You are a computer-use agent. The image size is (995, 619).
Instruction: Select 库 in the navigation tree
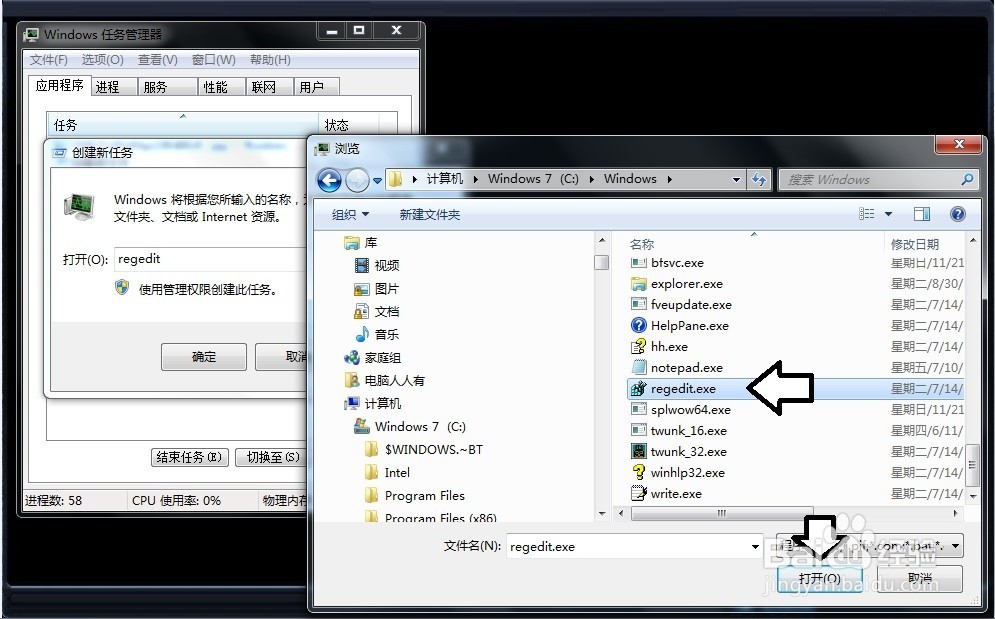[x=360, y=243]
